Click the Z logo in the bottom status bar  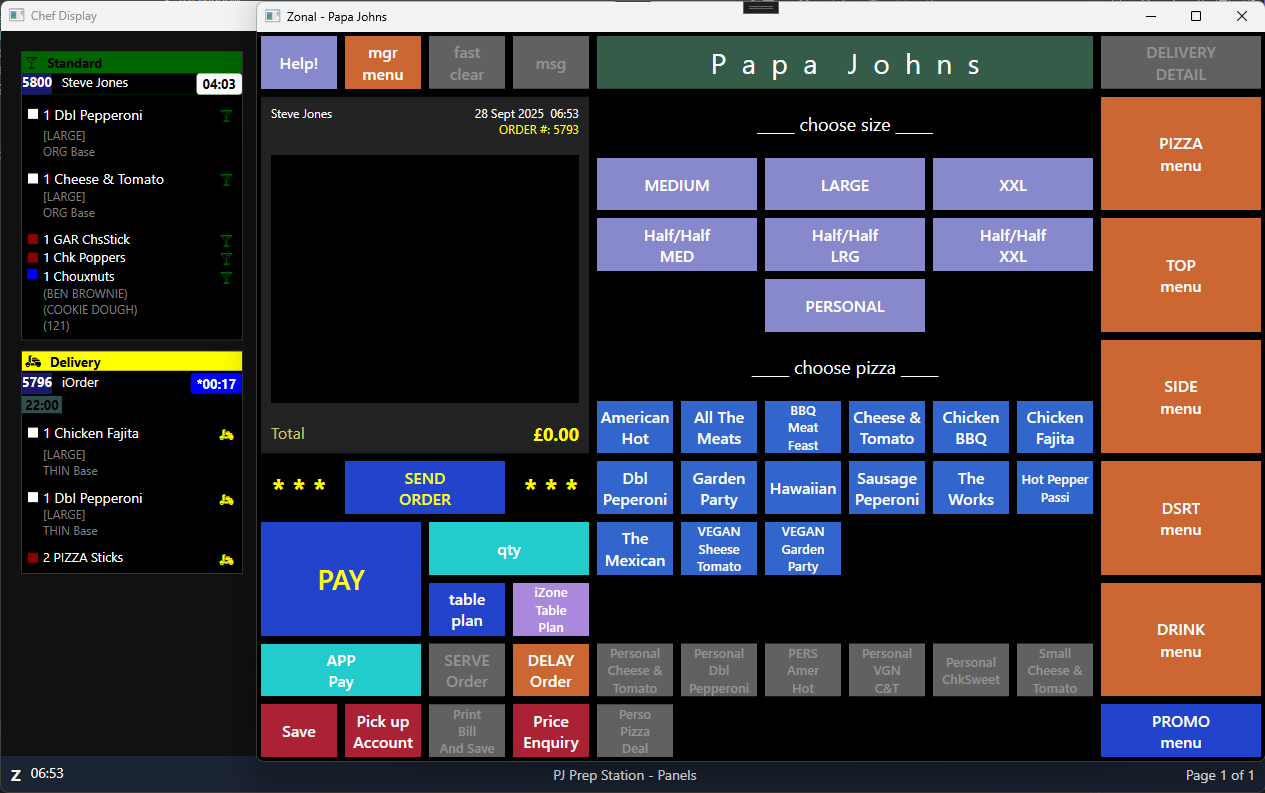coord(14,773)
